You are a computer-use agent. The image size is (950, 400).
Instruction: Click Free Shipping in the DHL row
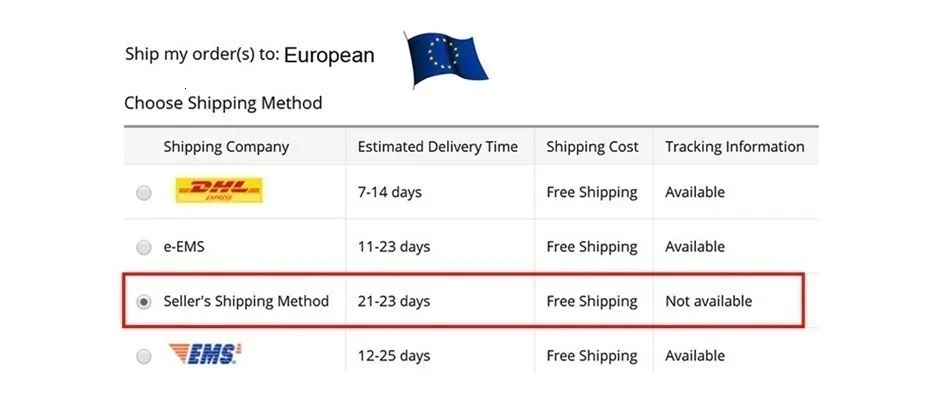click(592, 193)
